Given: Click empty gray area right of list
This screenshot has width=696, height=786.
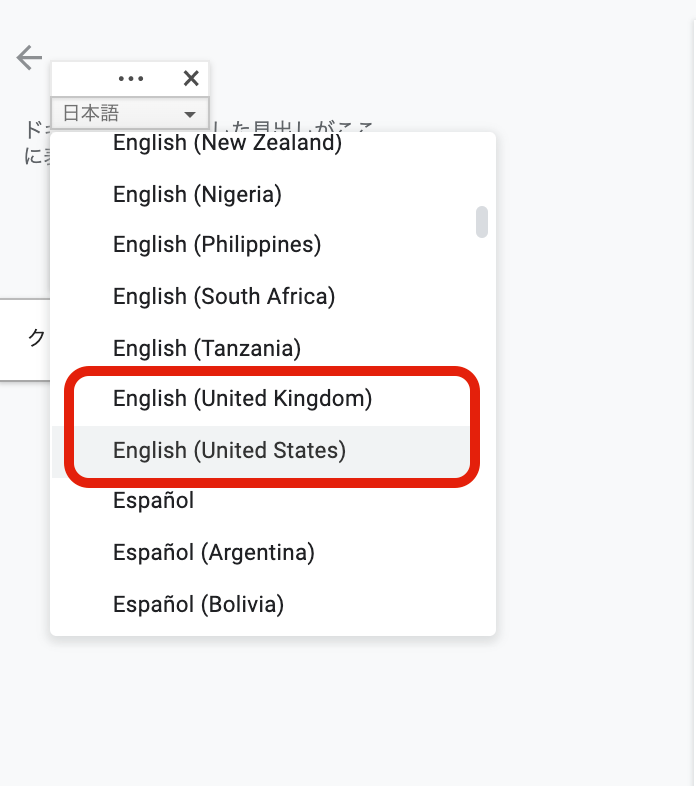Looking at the screenshot, I should (x=590, y=400).
